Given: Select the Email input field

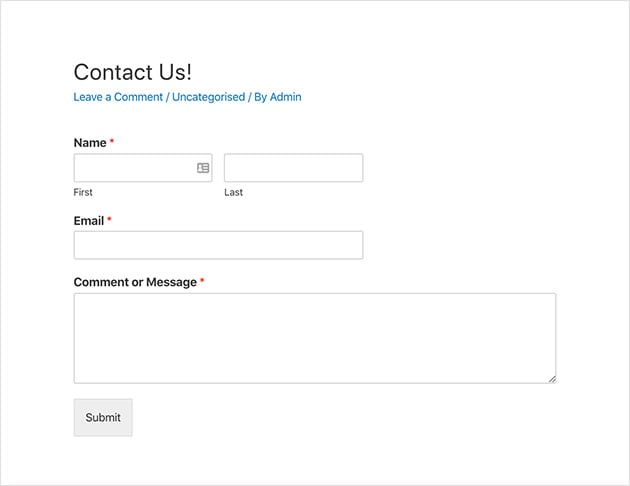Looking at the screenshot, I should coord(218,245).
